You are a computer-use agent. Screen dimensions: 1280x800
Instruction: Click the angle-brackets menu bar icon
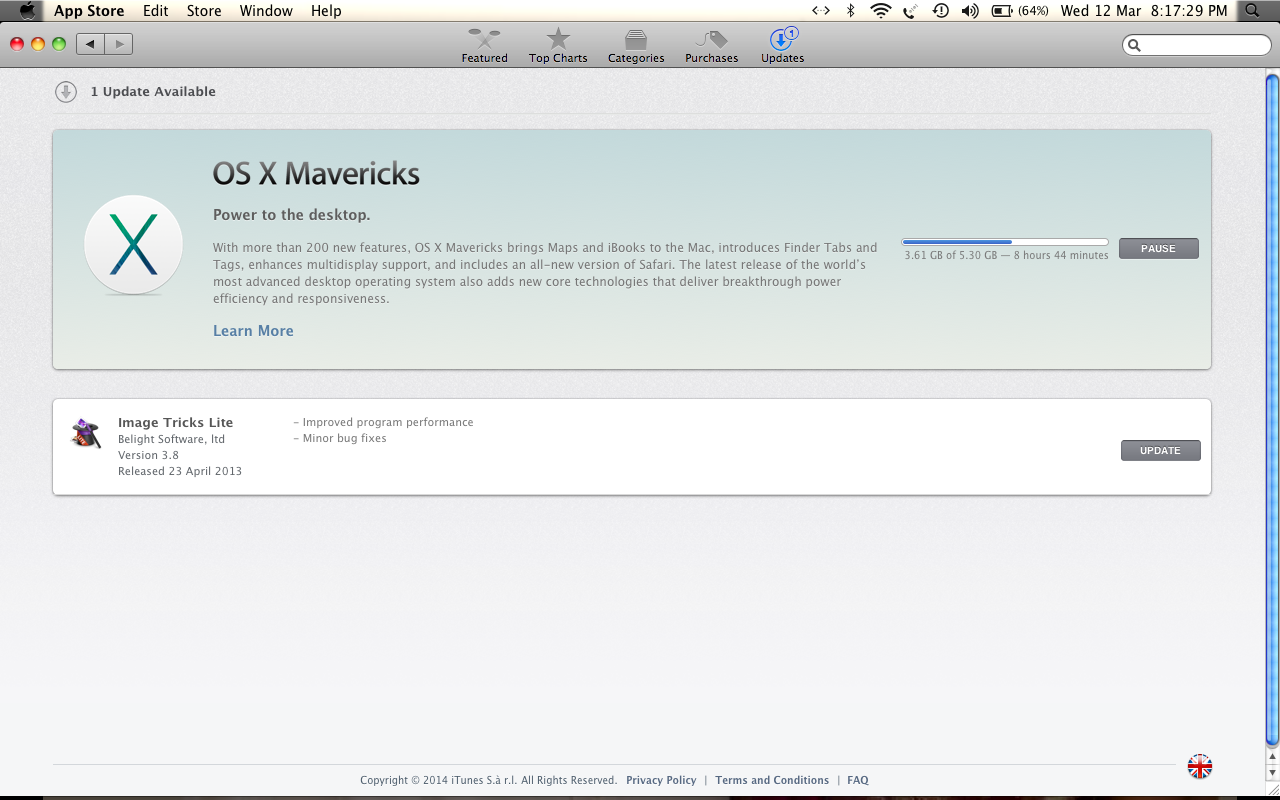821,11
